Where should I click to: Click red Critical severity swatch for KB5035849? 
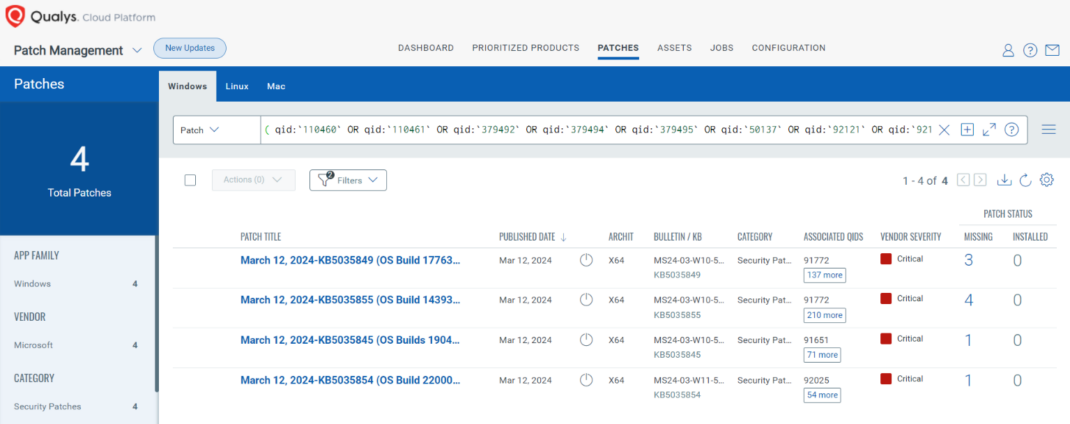[x=886, y=259]
